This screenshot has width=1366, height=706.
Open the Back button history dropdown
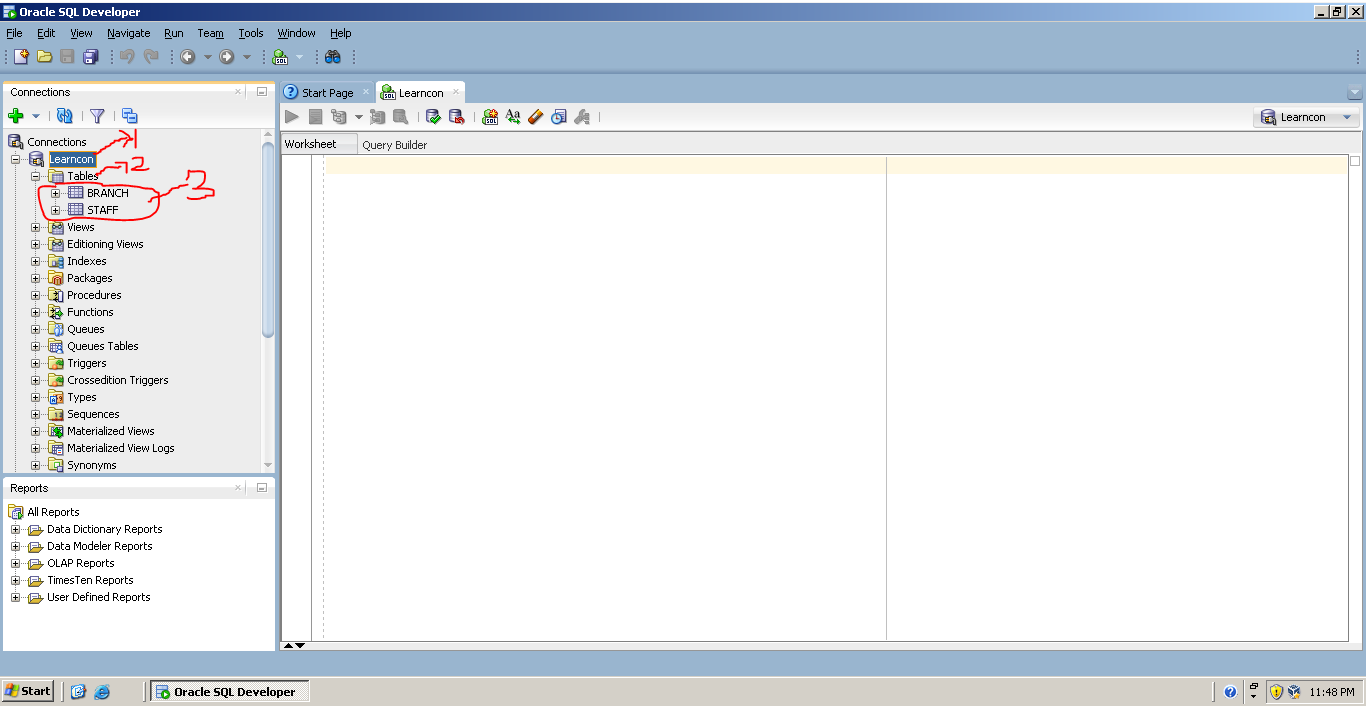[x=208, y=57]
